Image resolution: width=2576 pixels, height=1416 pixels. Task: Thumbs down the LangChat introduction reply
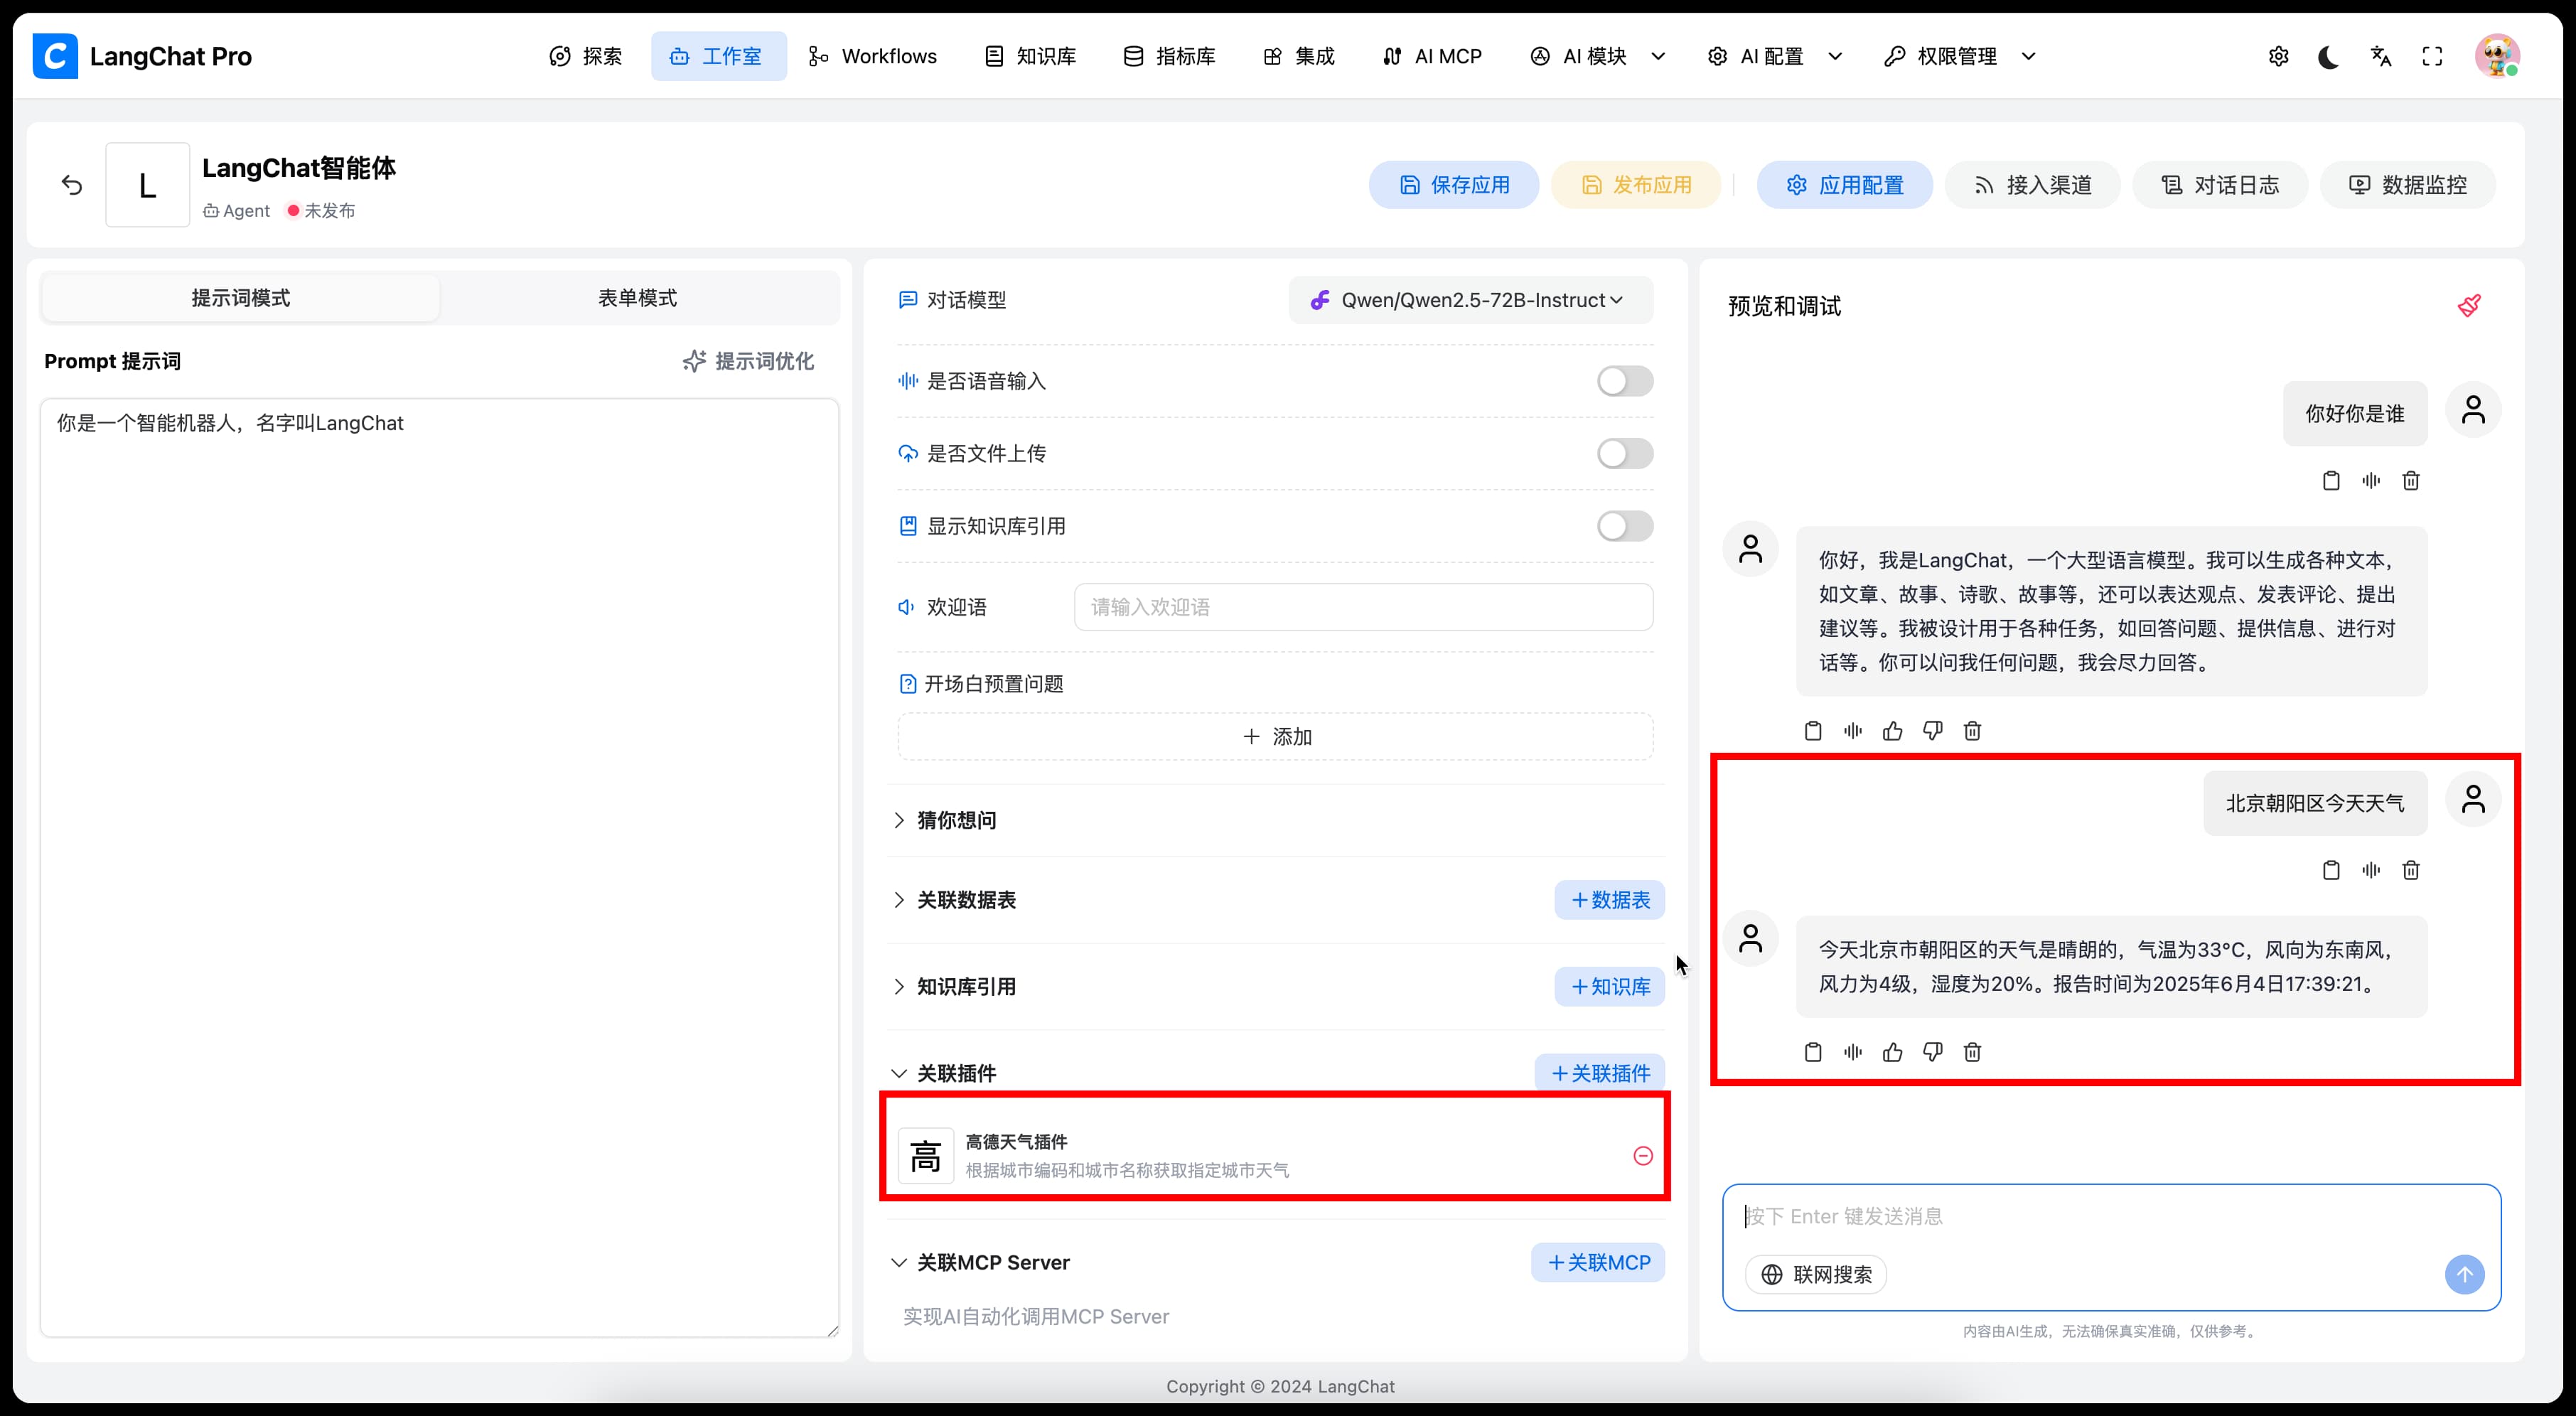pyautogui.click(x=1933, y=731)
